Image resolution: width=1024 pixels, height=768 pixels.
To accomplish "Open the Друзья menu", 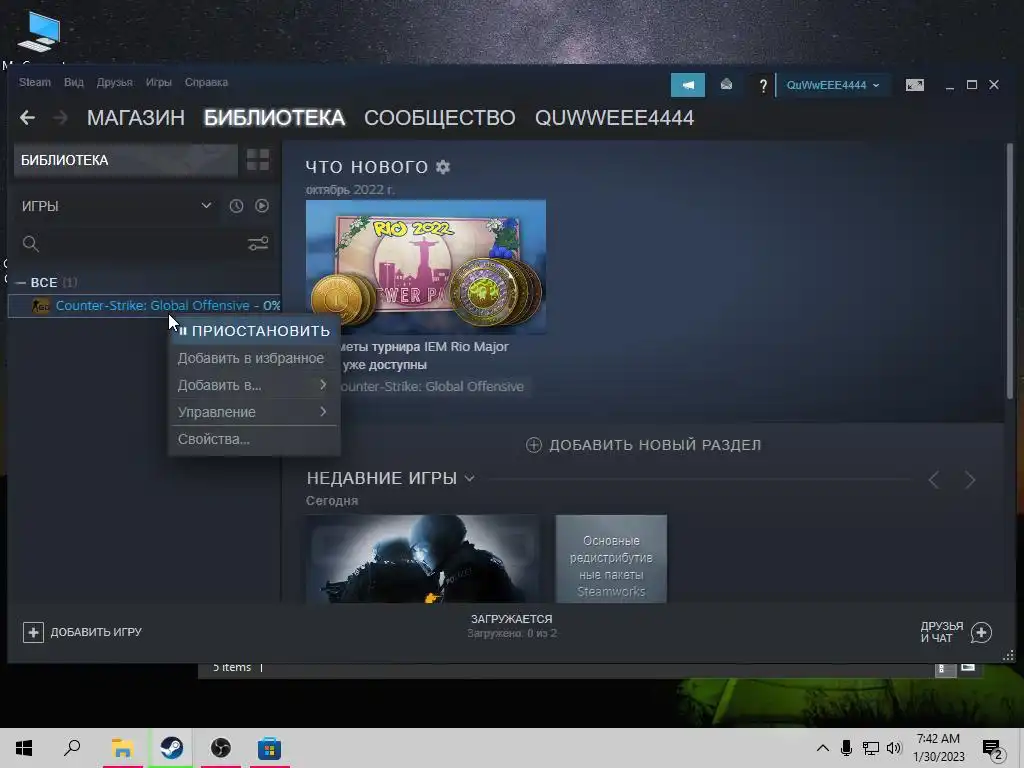I will [114, 82].
